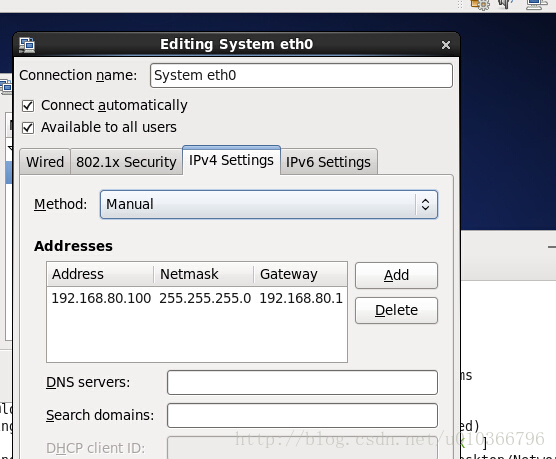Click the network icon behind dialog's left edge
This screenshot has height=459, width=556.
tap(6, 87)
